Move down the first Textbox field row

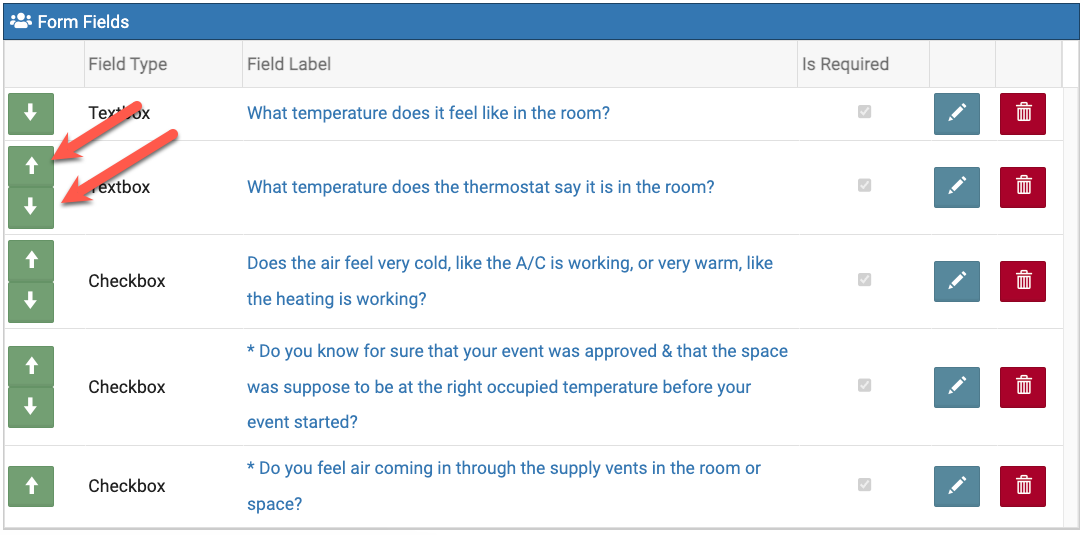[31, 113]
